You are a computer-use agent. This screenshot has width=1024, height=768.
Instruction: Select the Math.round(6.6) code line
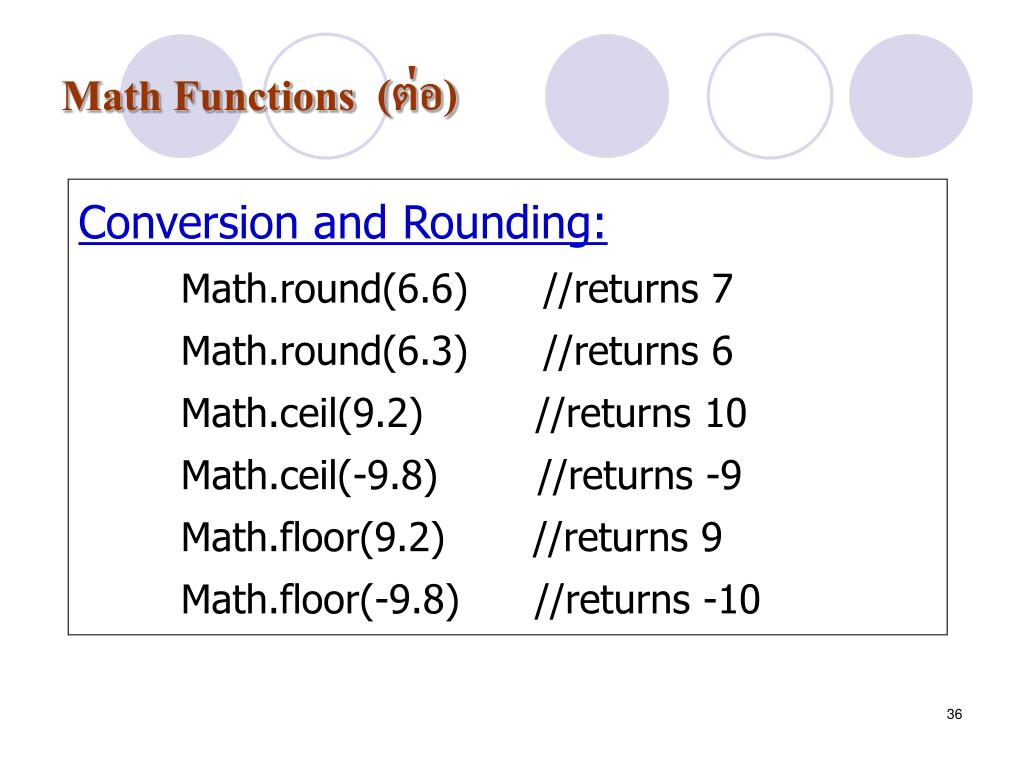coord(325,289)
